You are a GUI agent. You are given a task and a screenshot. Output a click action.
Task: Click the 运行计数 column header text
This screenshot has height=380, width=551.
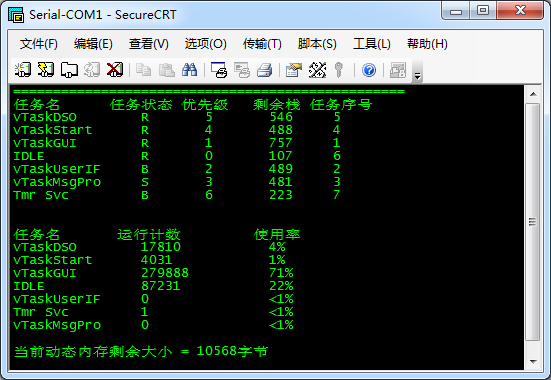click(x=149, y=234)
